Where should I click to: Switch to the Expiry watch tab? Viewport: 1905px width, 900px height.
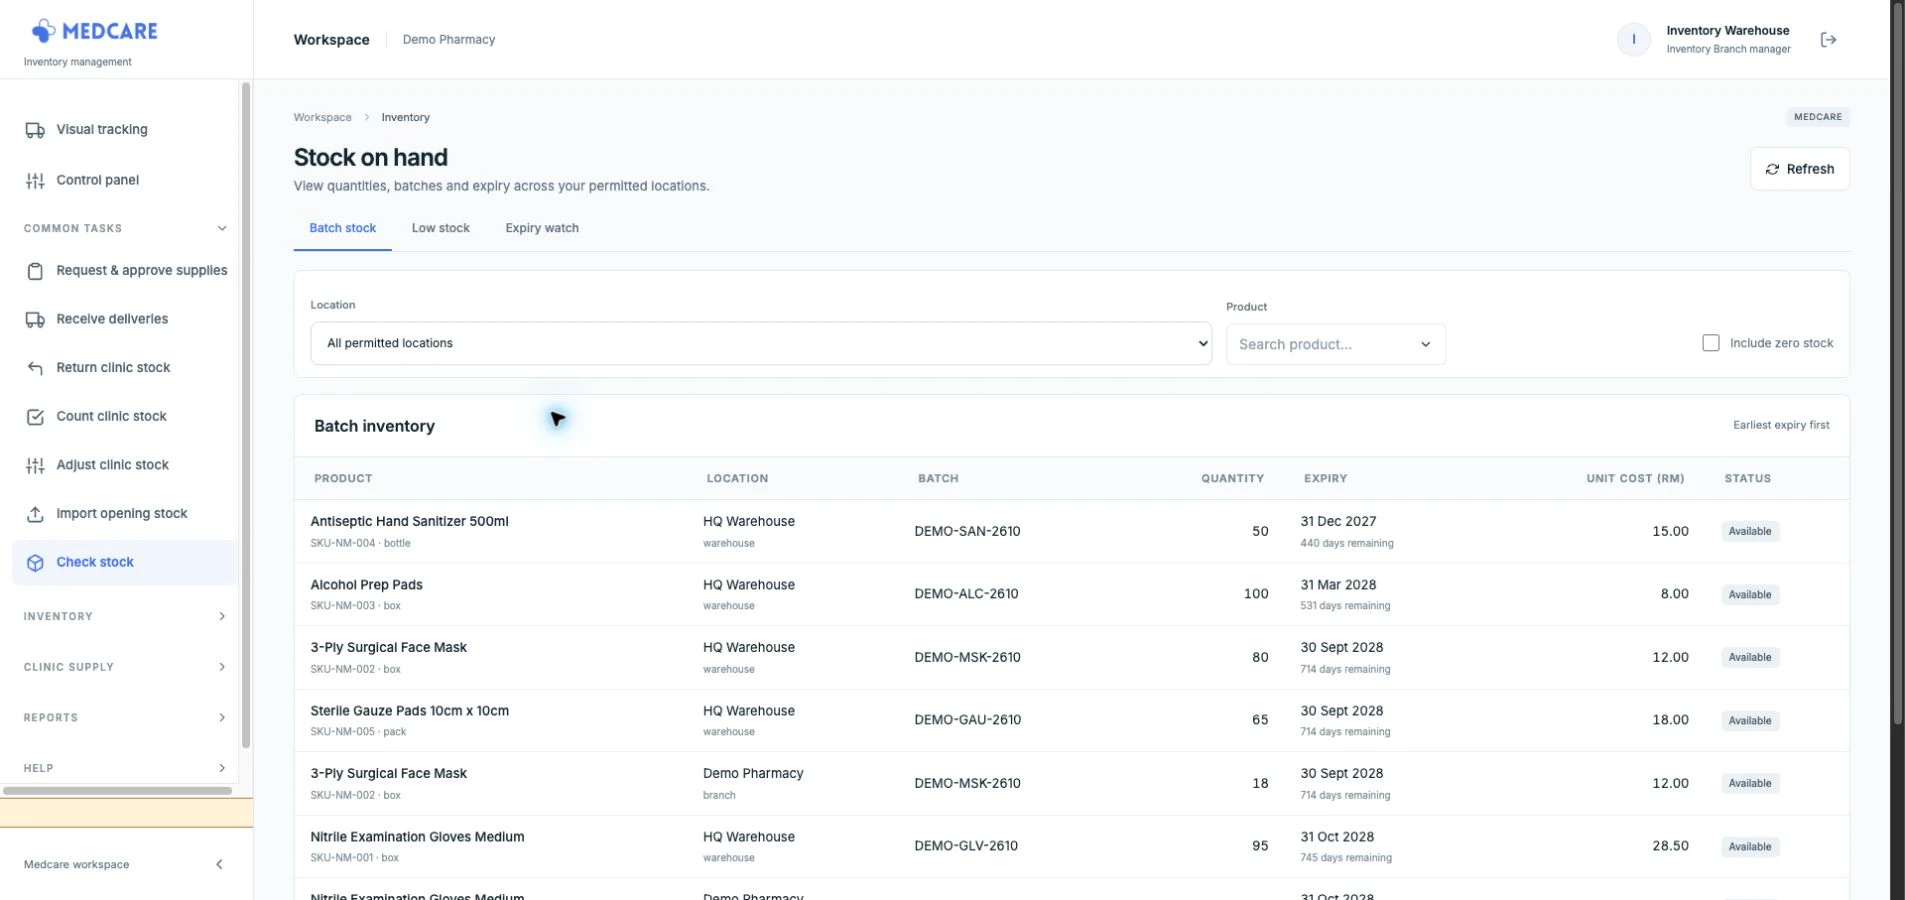[542, 228]
